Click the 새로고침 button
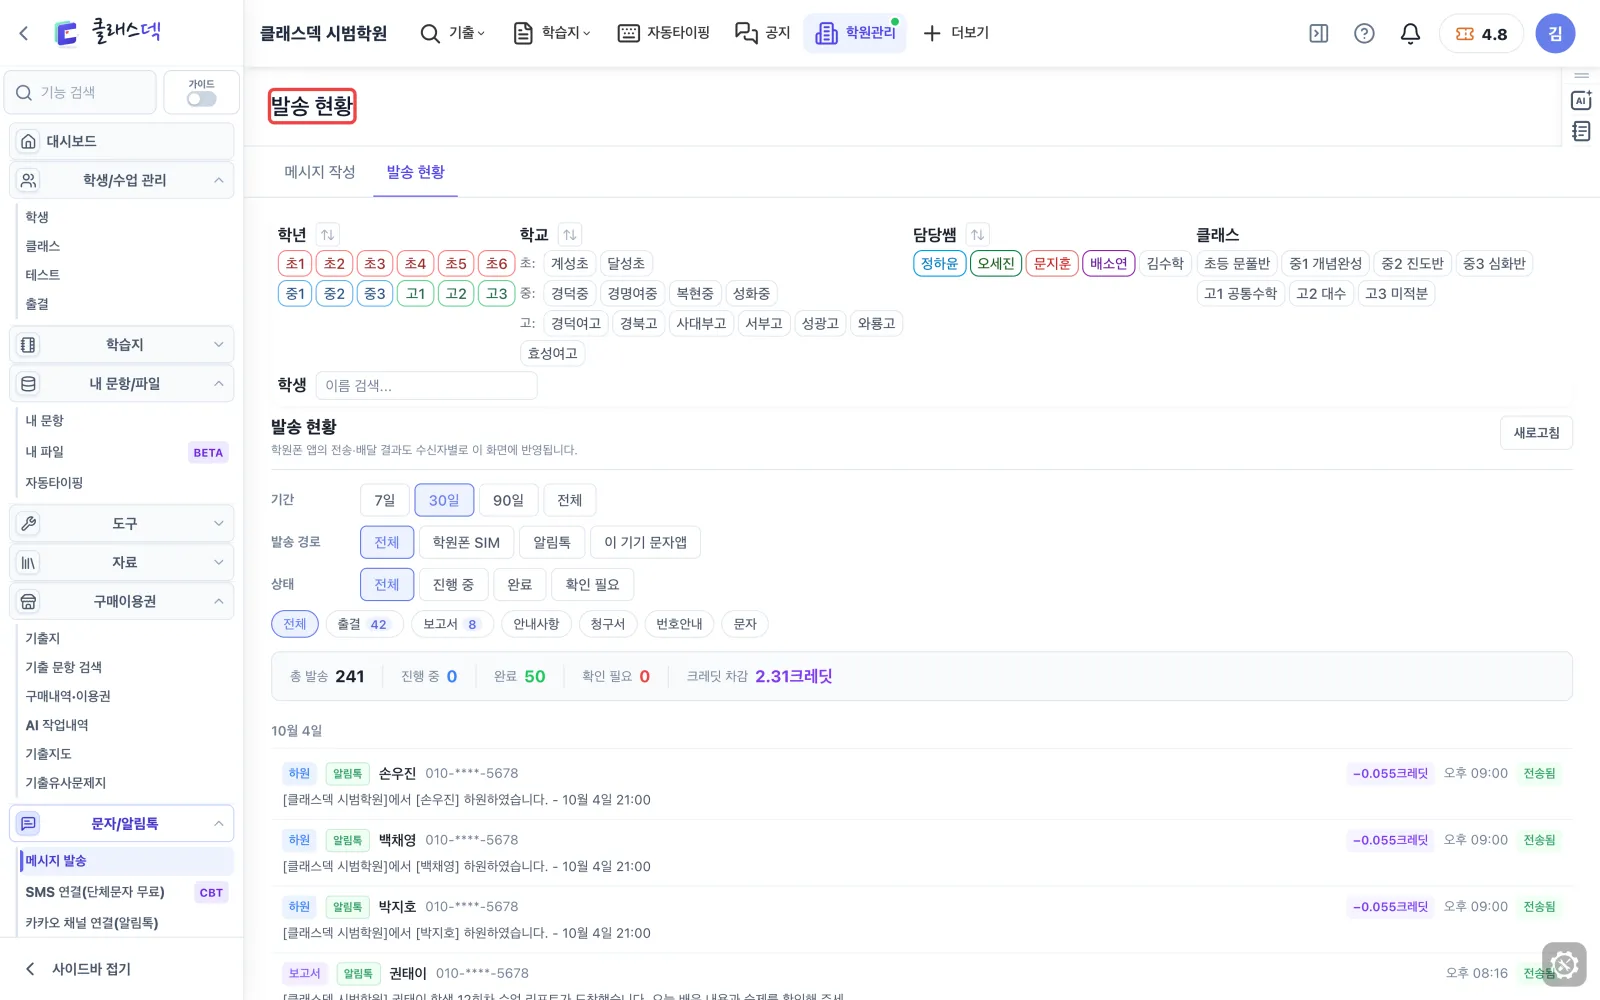Viewport: 1600px width, 1000px height. (1536, 433)
